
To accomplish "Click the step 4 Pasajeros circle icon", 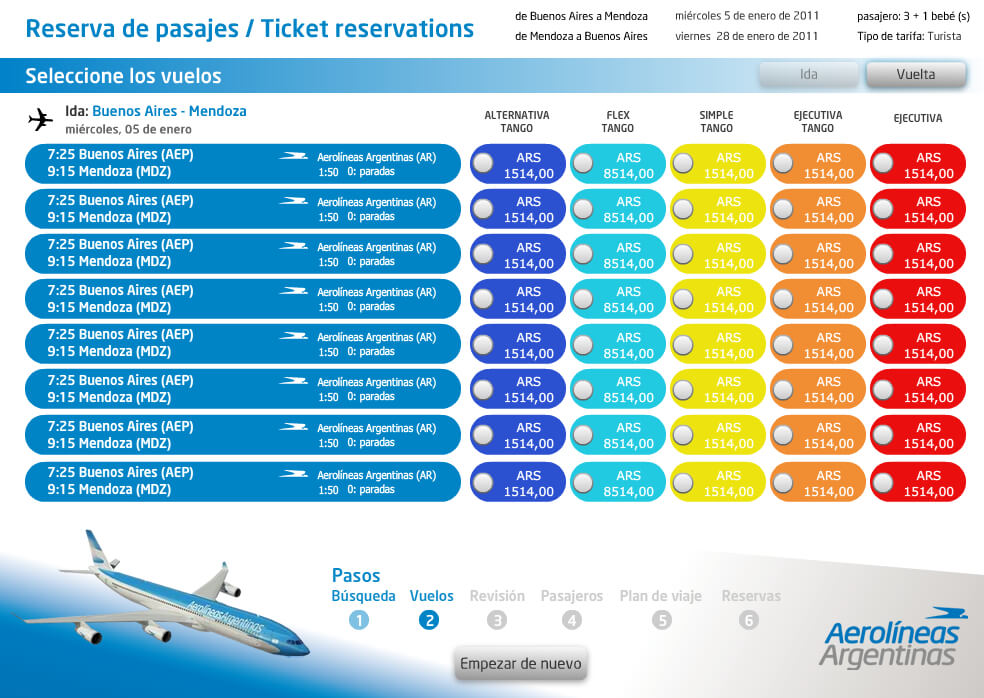I will [x=571, y=620].
